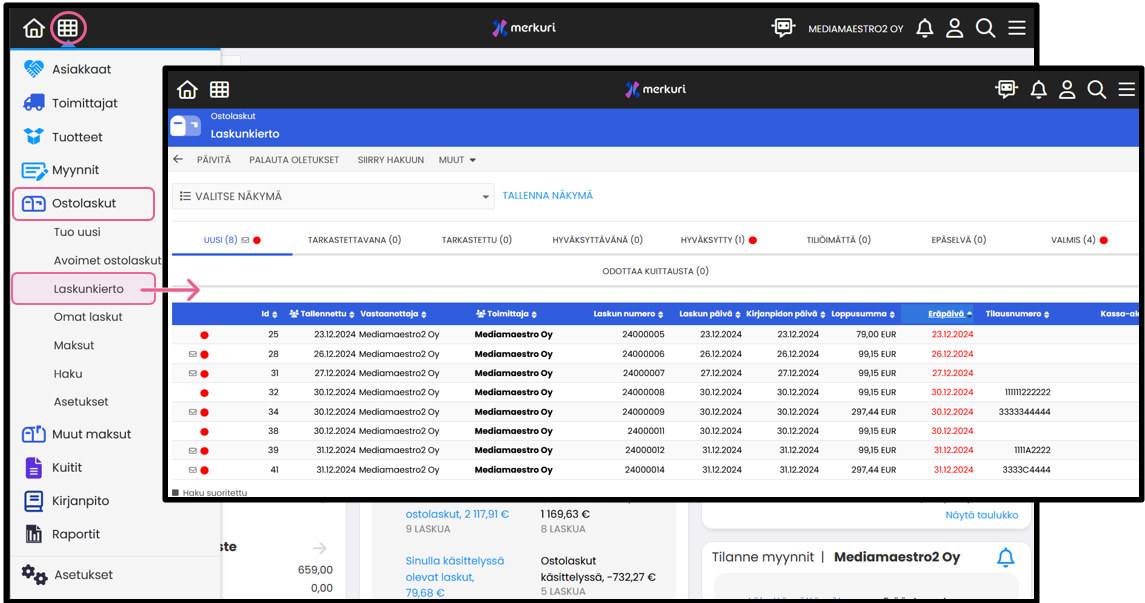The image size is (1145, 603).
Task: Sort table by Eräpäivä column
Action: pyautogui.click(x=944, y=314)
